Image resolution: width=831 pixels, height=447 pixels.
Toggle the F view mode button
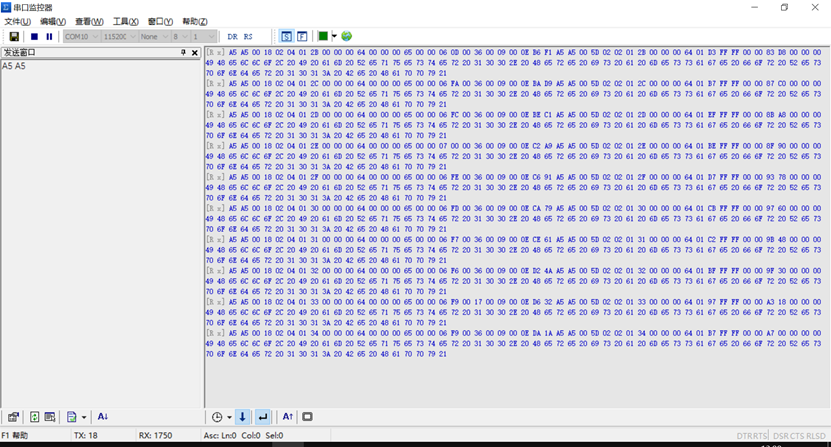(302, 37)
